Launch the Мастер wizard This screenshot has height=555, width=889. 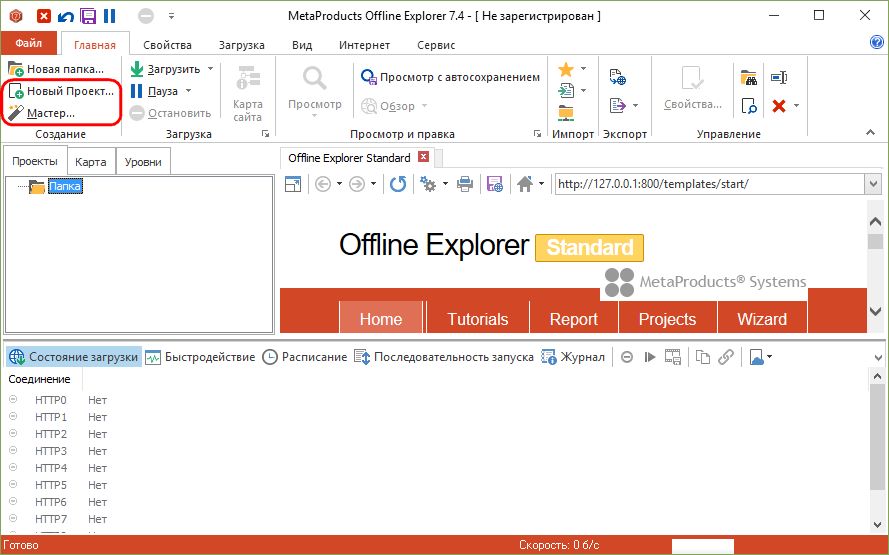(x=41, y=113)
